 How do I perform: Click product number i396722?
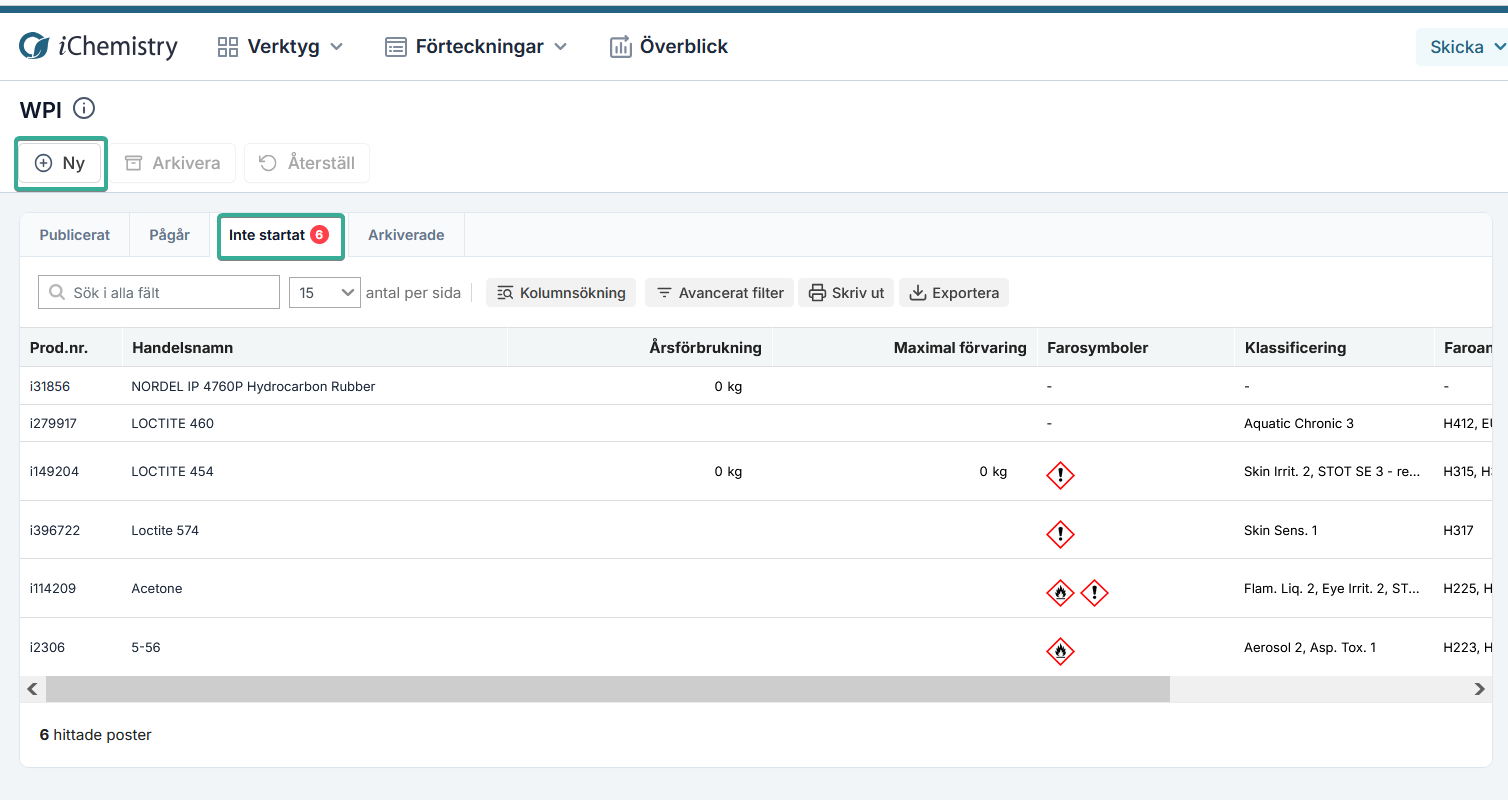point(55,530)
